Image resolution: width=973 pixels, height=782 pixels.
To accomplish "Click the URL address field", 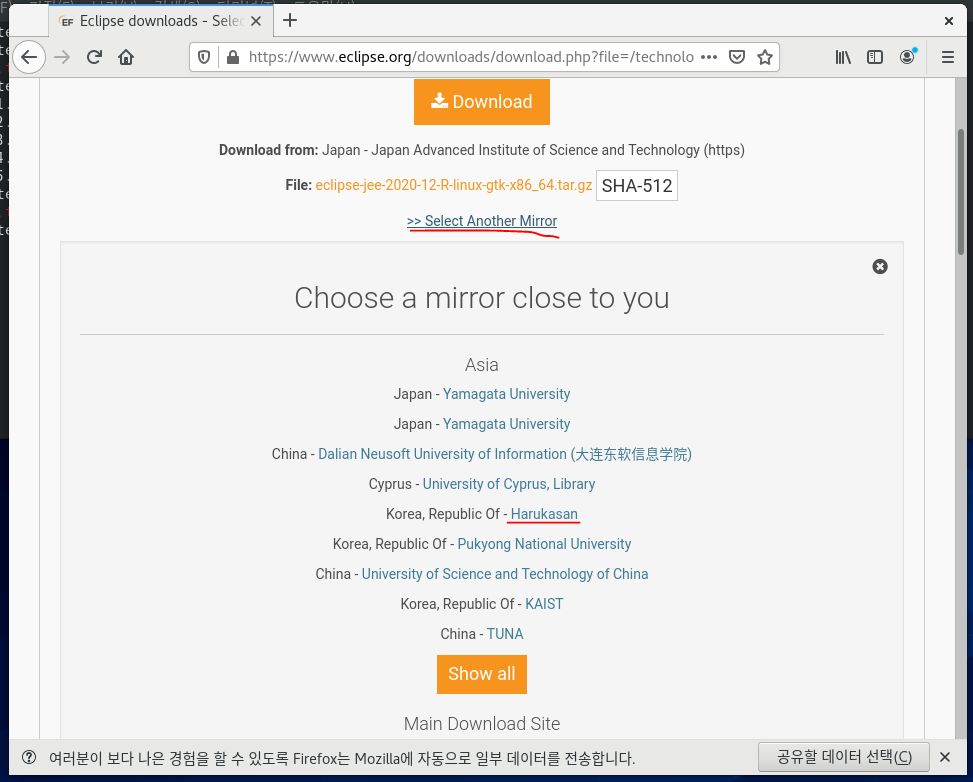I will [470, 58].
